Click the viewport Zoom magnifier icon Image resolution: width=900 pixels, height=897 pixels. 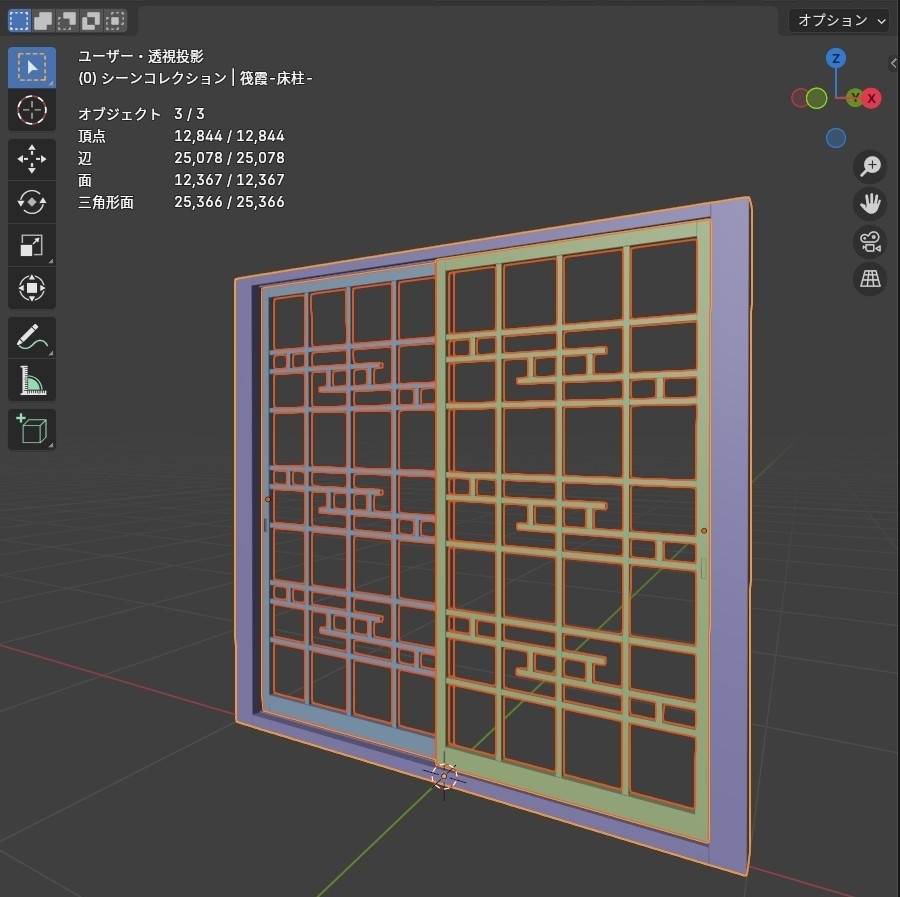coord(869,167)
